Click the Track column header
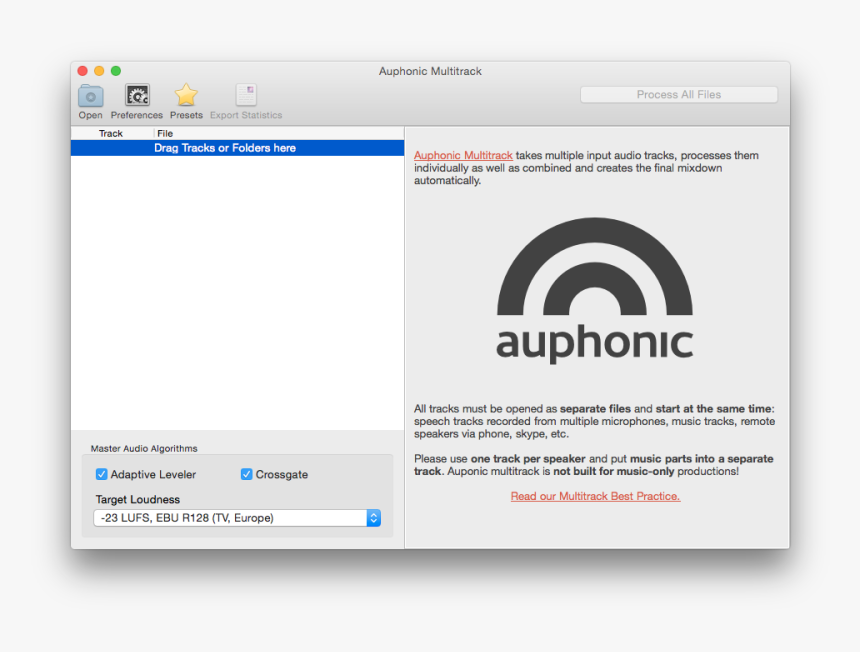Image resolution: width=860 pixels, height=652 pixels. tap(111, 132)
